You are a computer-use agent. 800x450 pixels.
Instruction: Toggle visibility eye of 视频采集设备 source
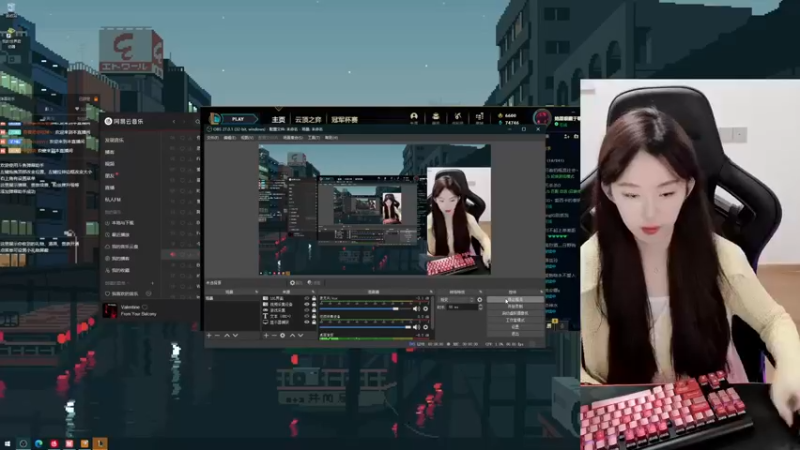[x=307, y=304]
